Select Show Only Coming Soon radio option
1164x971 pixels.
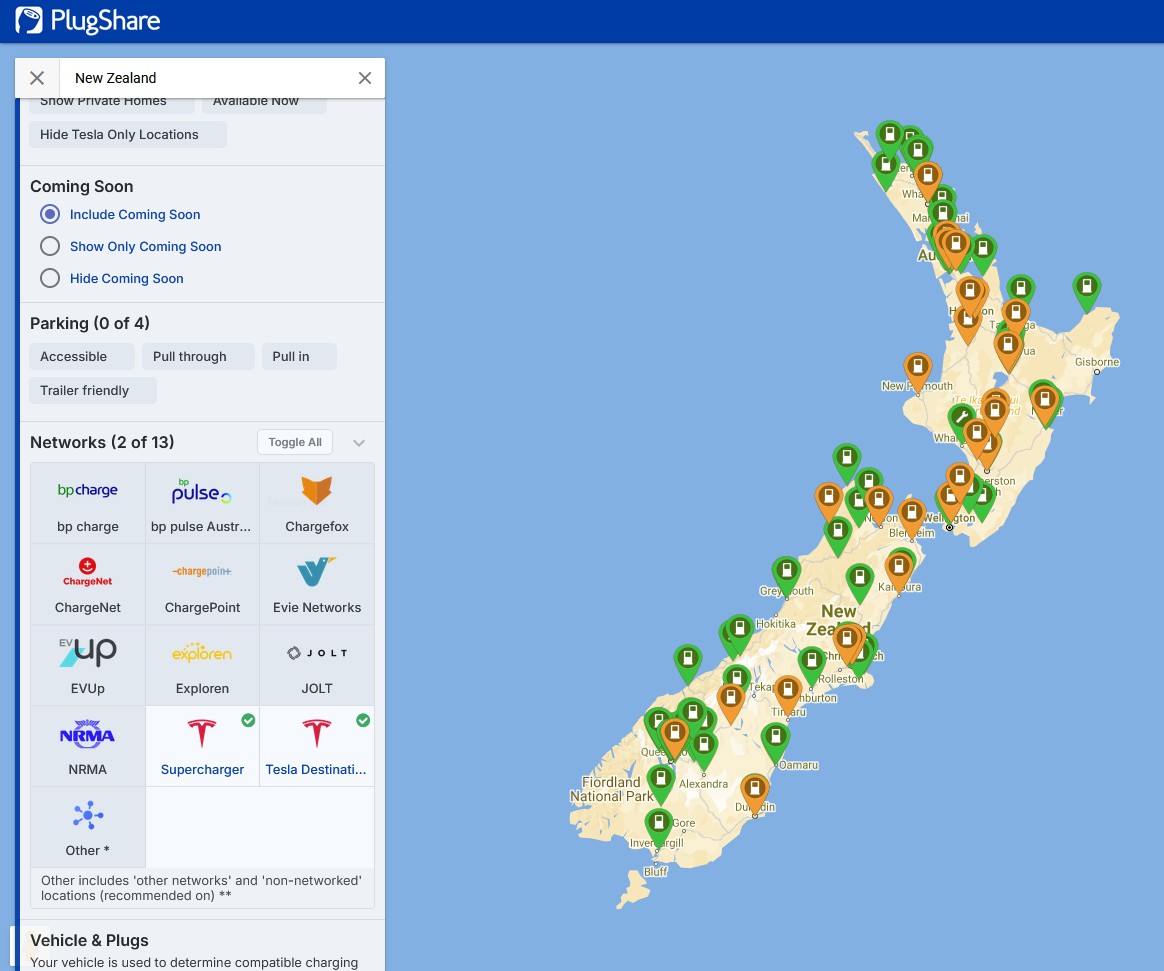[x=50, y=246]
